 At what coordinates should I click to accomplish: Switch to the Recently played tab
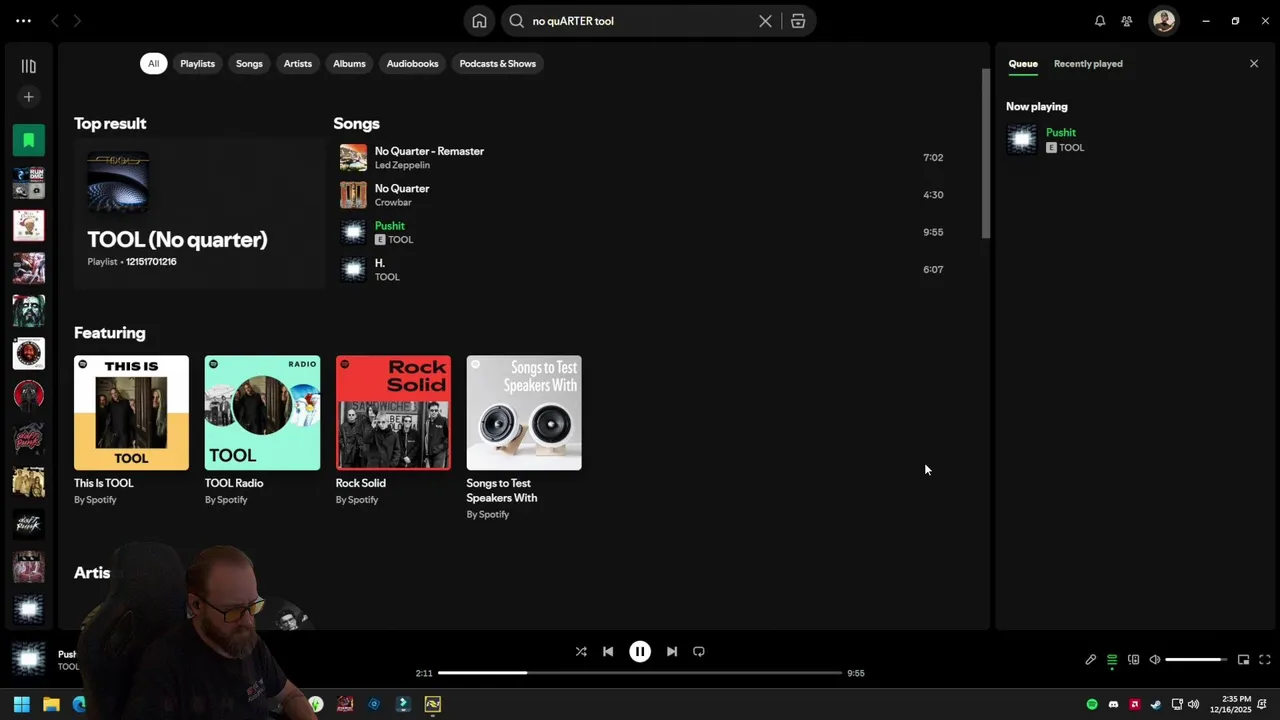click(x=1088, y=64)
